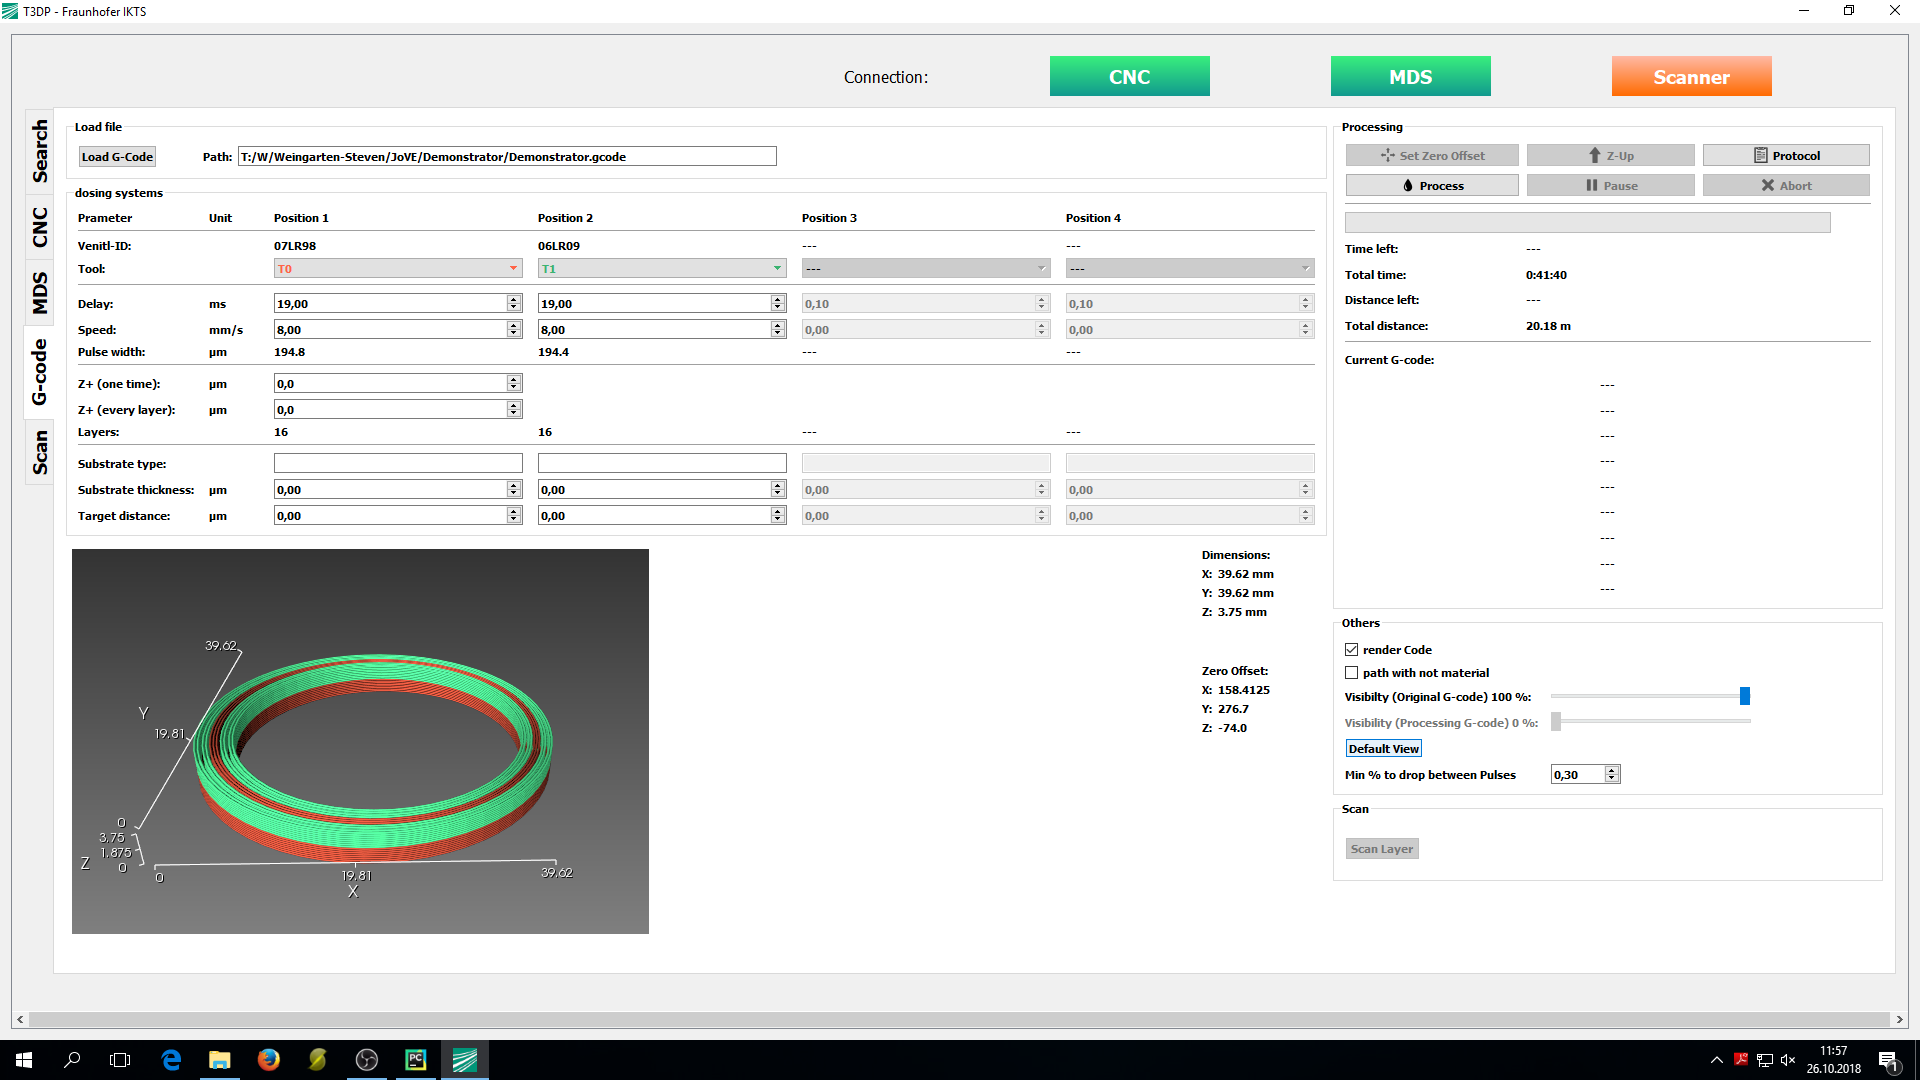Enable path with not material checkbox
Viewport: 1920px width, 1080px height.
tap(1352, 673)
